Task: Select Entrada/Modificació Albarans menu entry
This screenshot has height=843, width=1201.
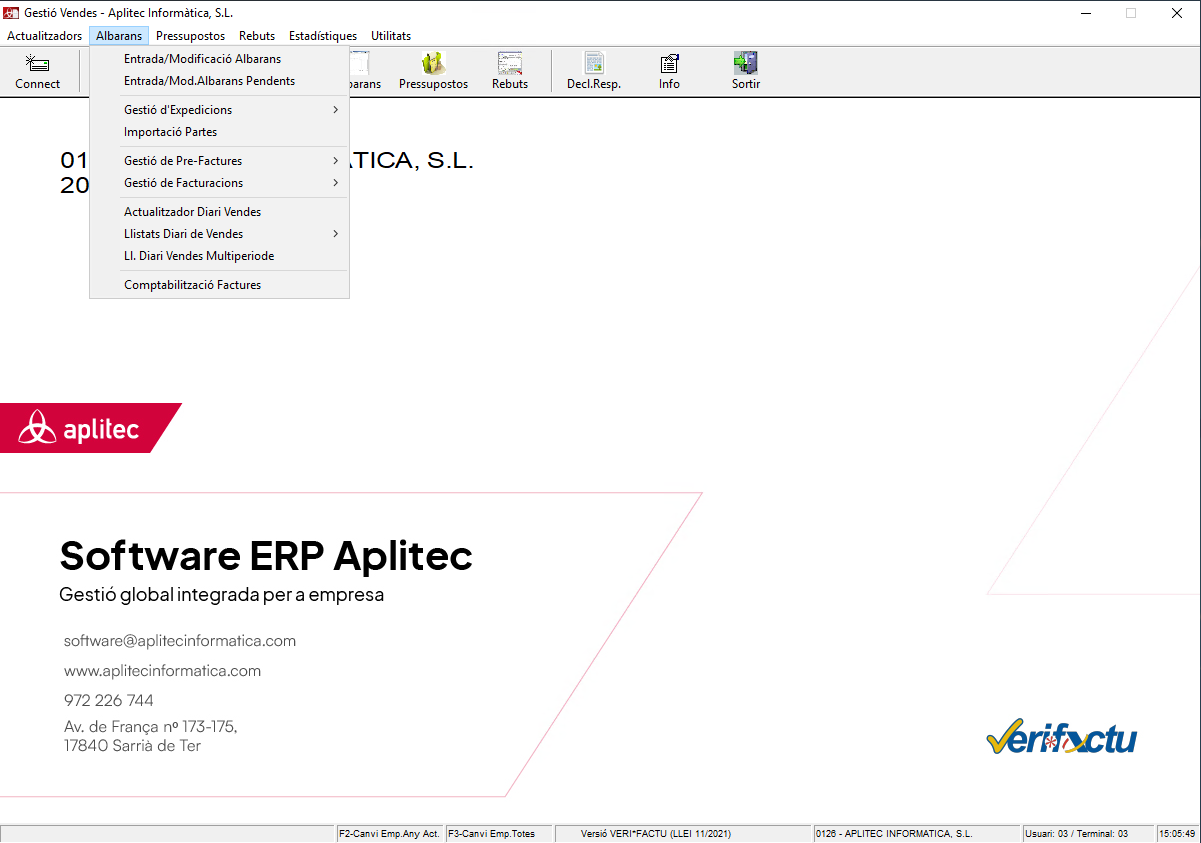Action: 202,59
